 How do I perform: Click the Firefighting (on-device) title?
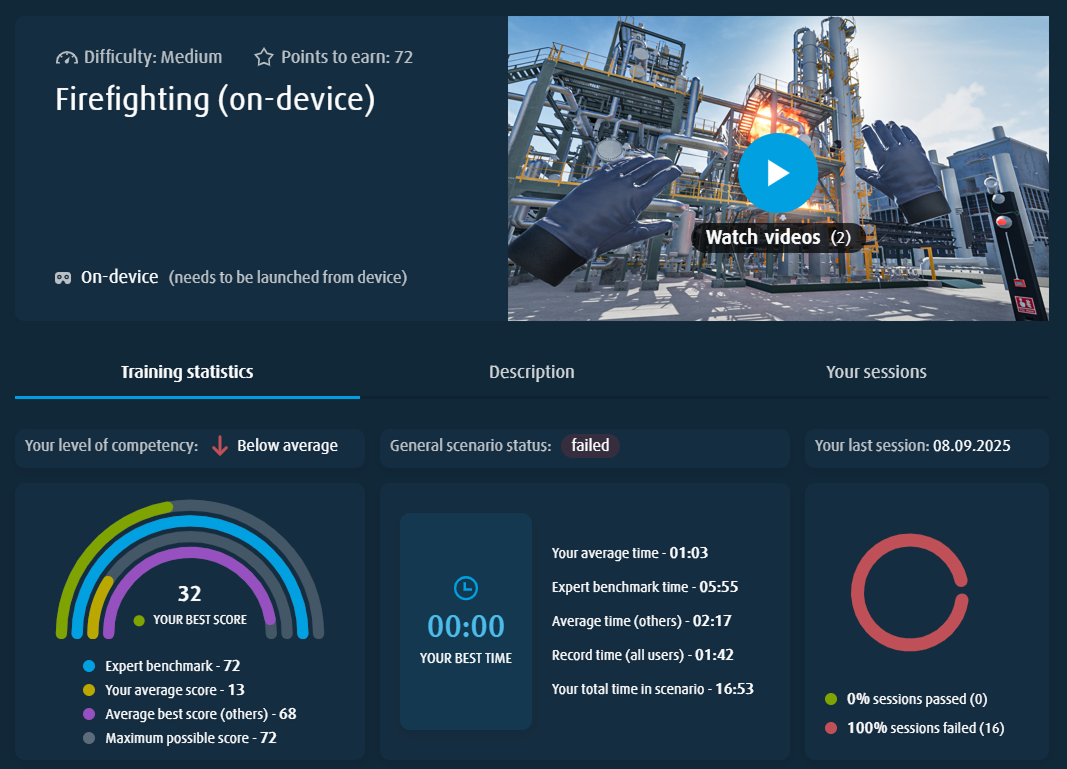[215, 100]
